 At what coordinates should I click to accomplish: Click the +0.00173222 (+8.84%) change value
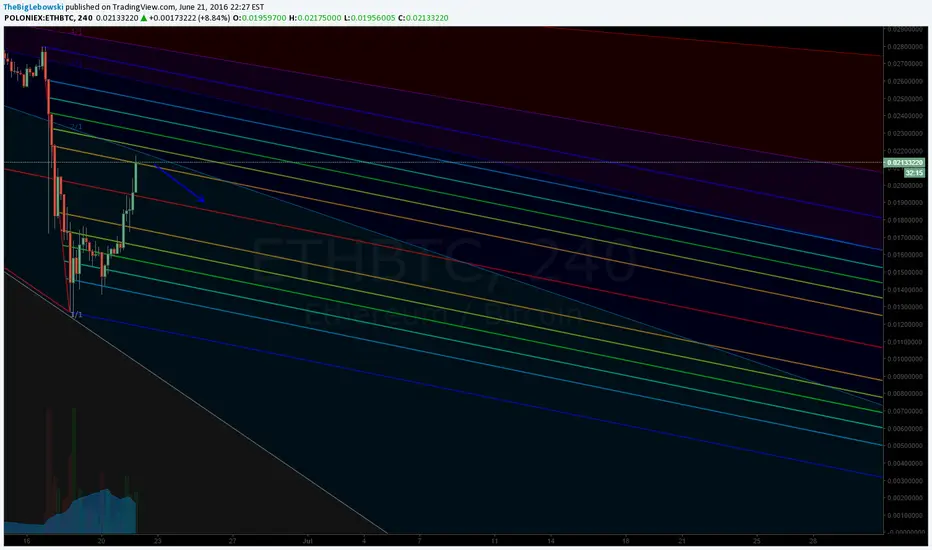(190, 18)
